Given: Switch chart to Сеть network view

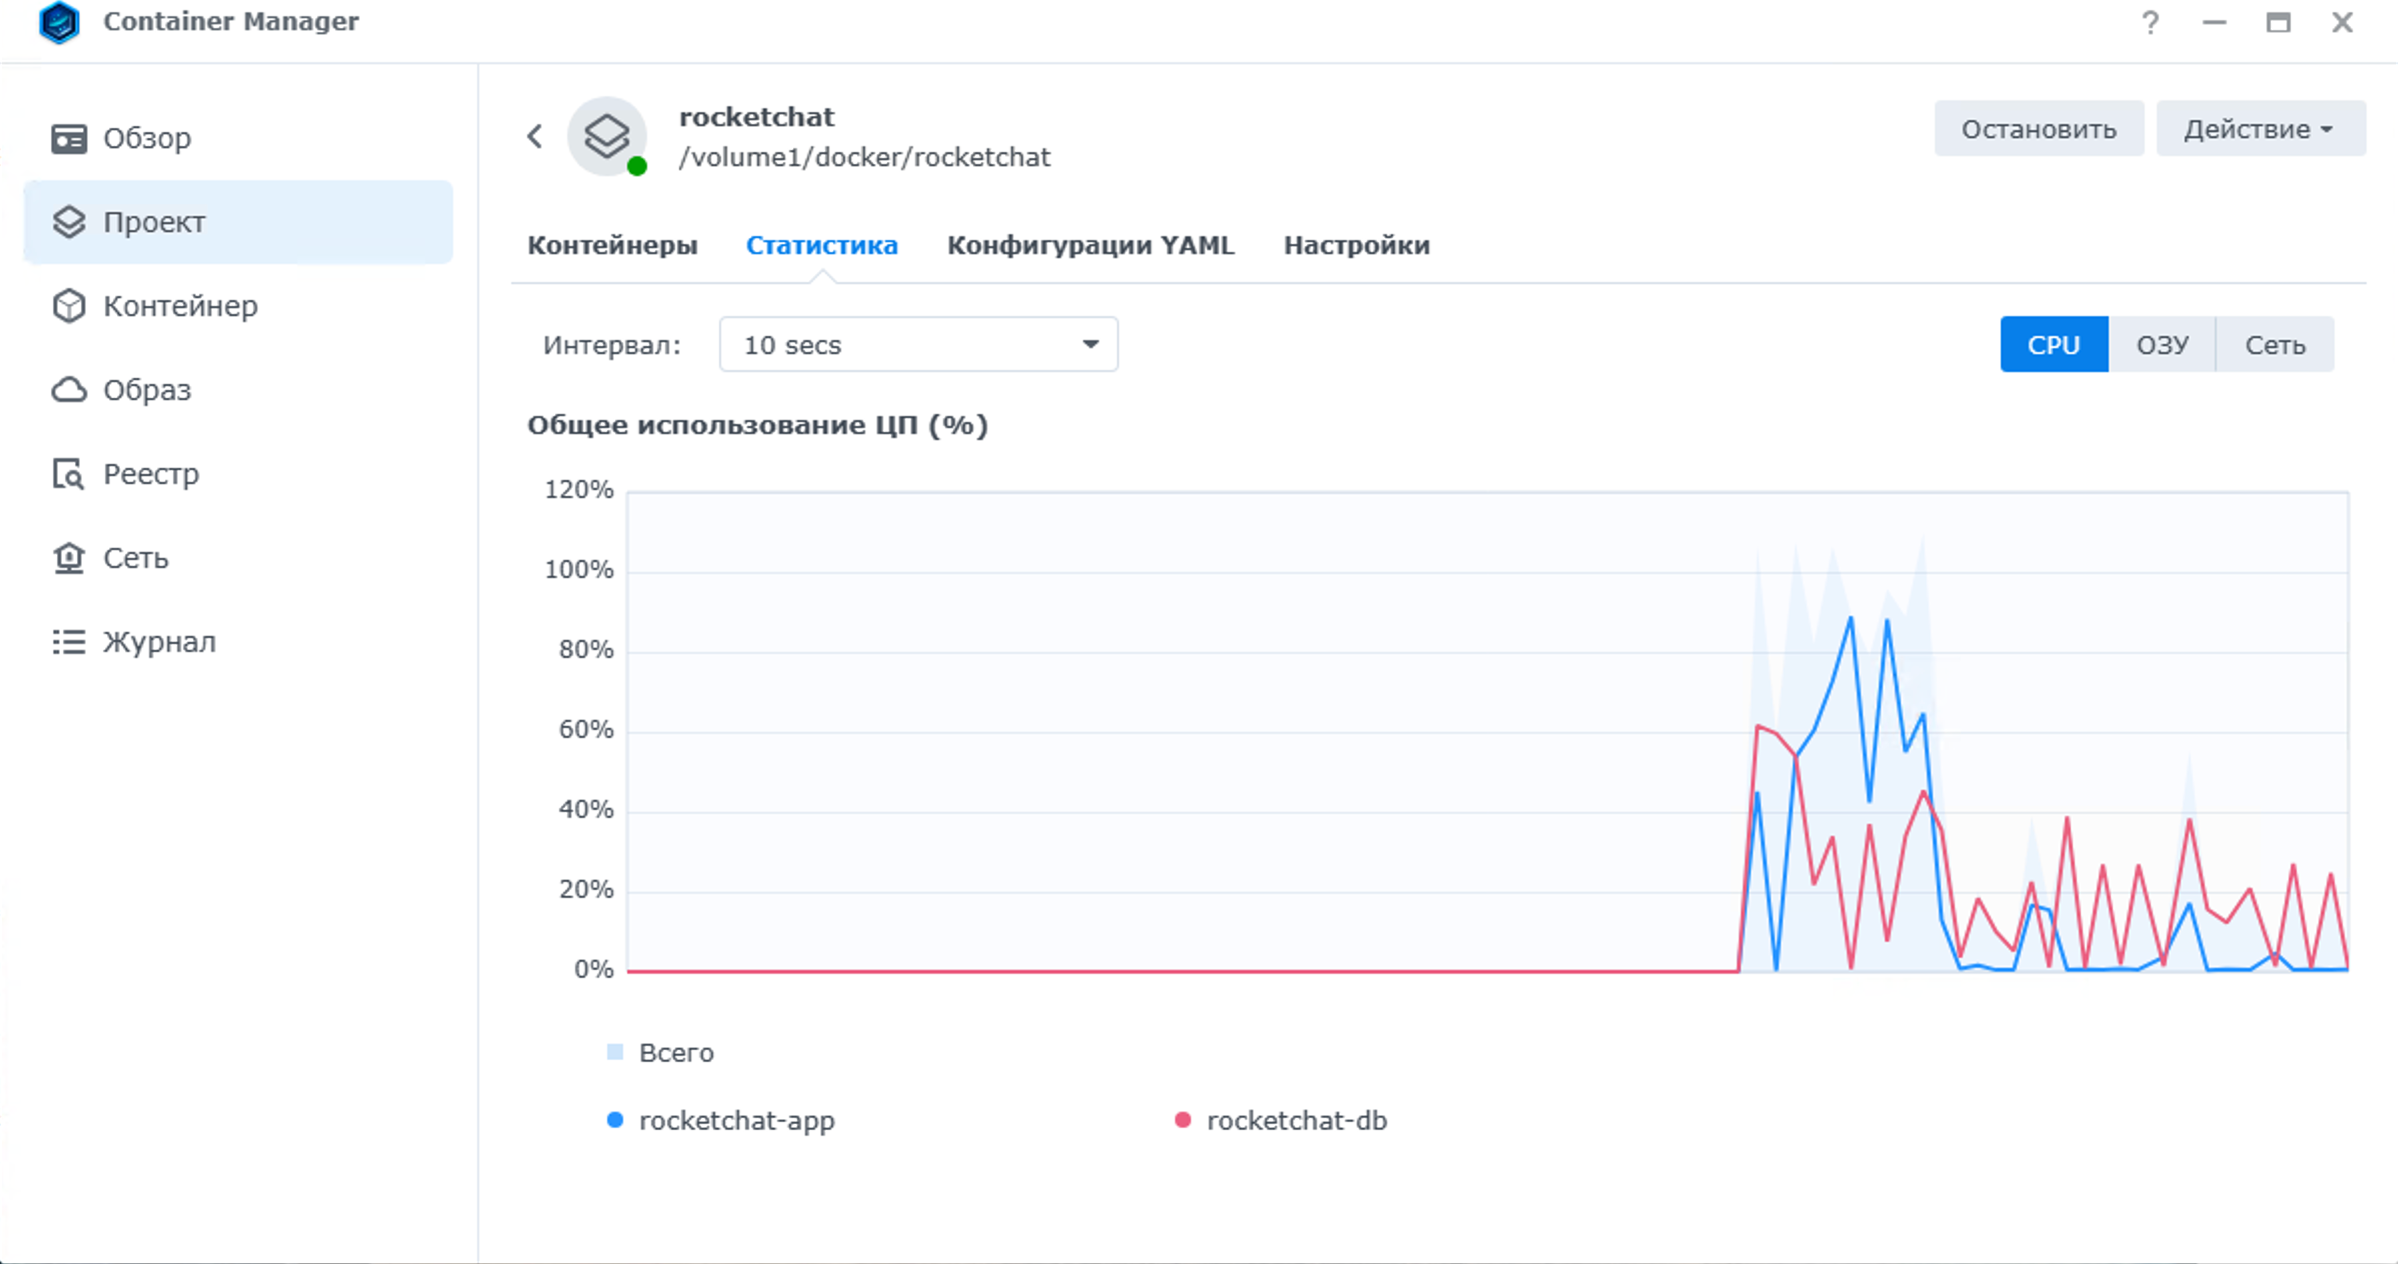Looking at the screenshot, I should [2275, 345].
